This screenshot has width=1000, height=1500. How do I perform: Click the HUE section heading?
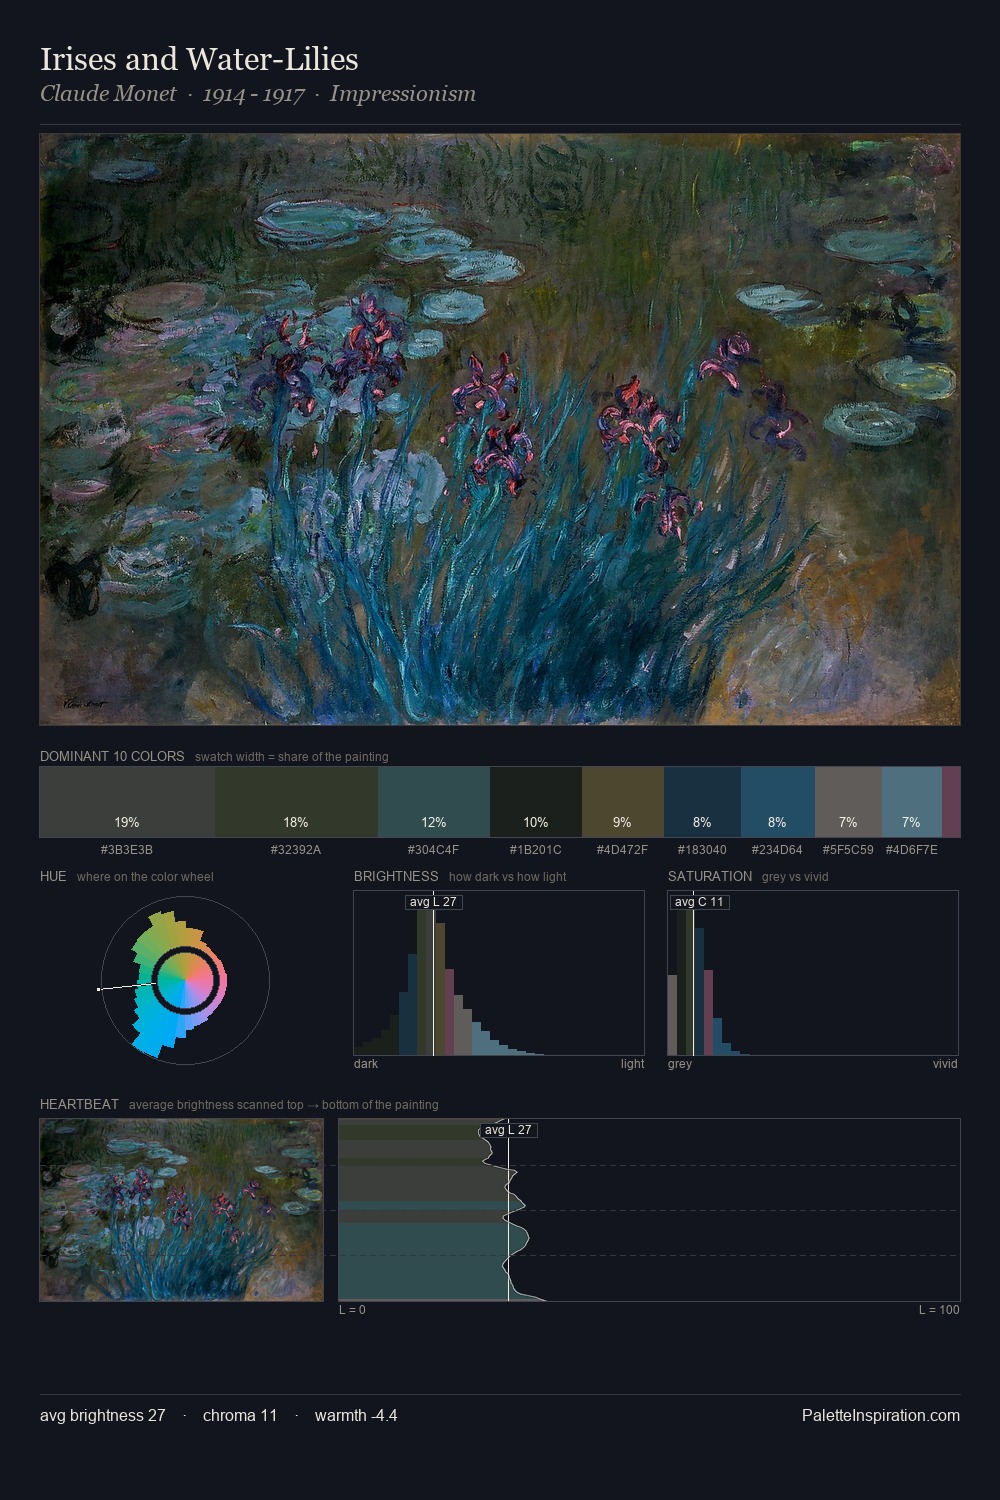point(53,876)
